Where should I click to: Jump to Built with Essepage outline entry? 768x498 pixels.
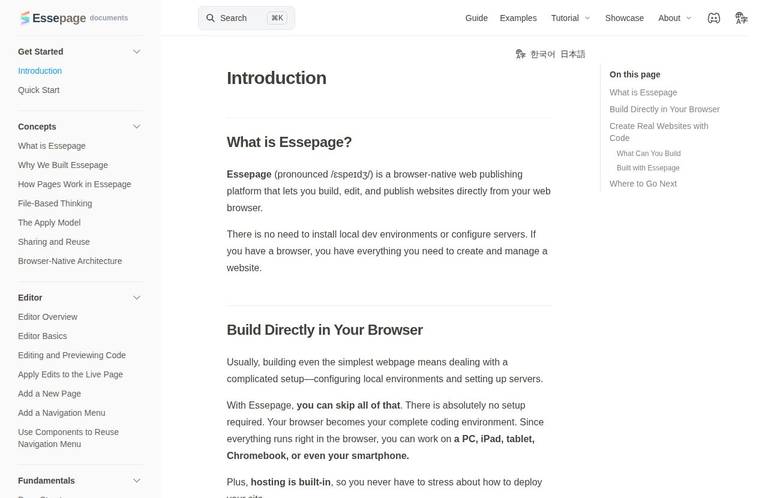648,167
